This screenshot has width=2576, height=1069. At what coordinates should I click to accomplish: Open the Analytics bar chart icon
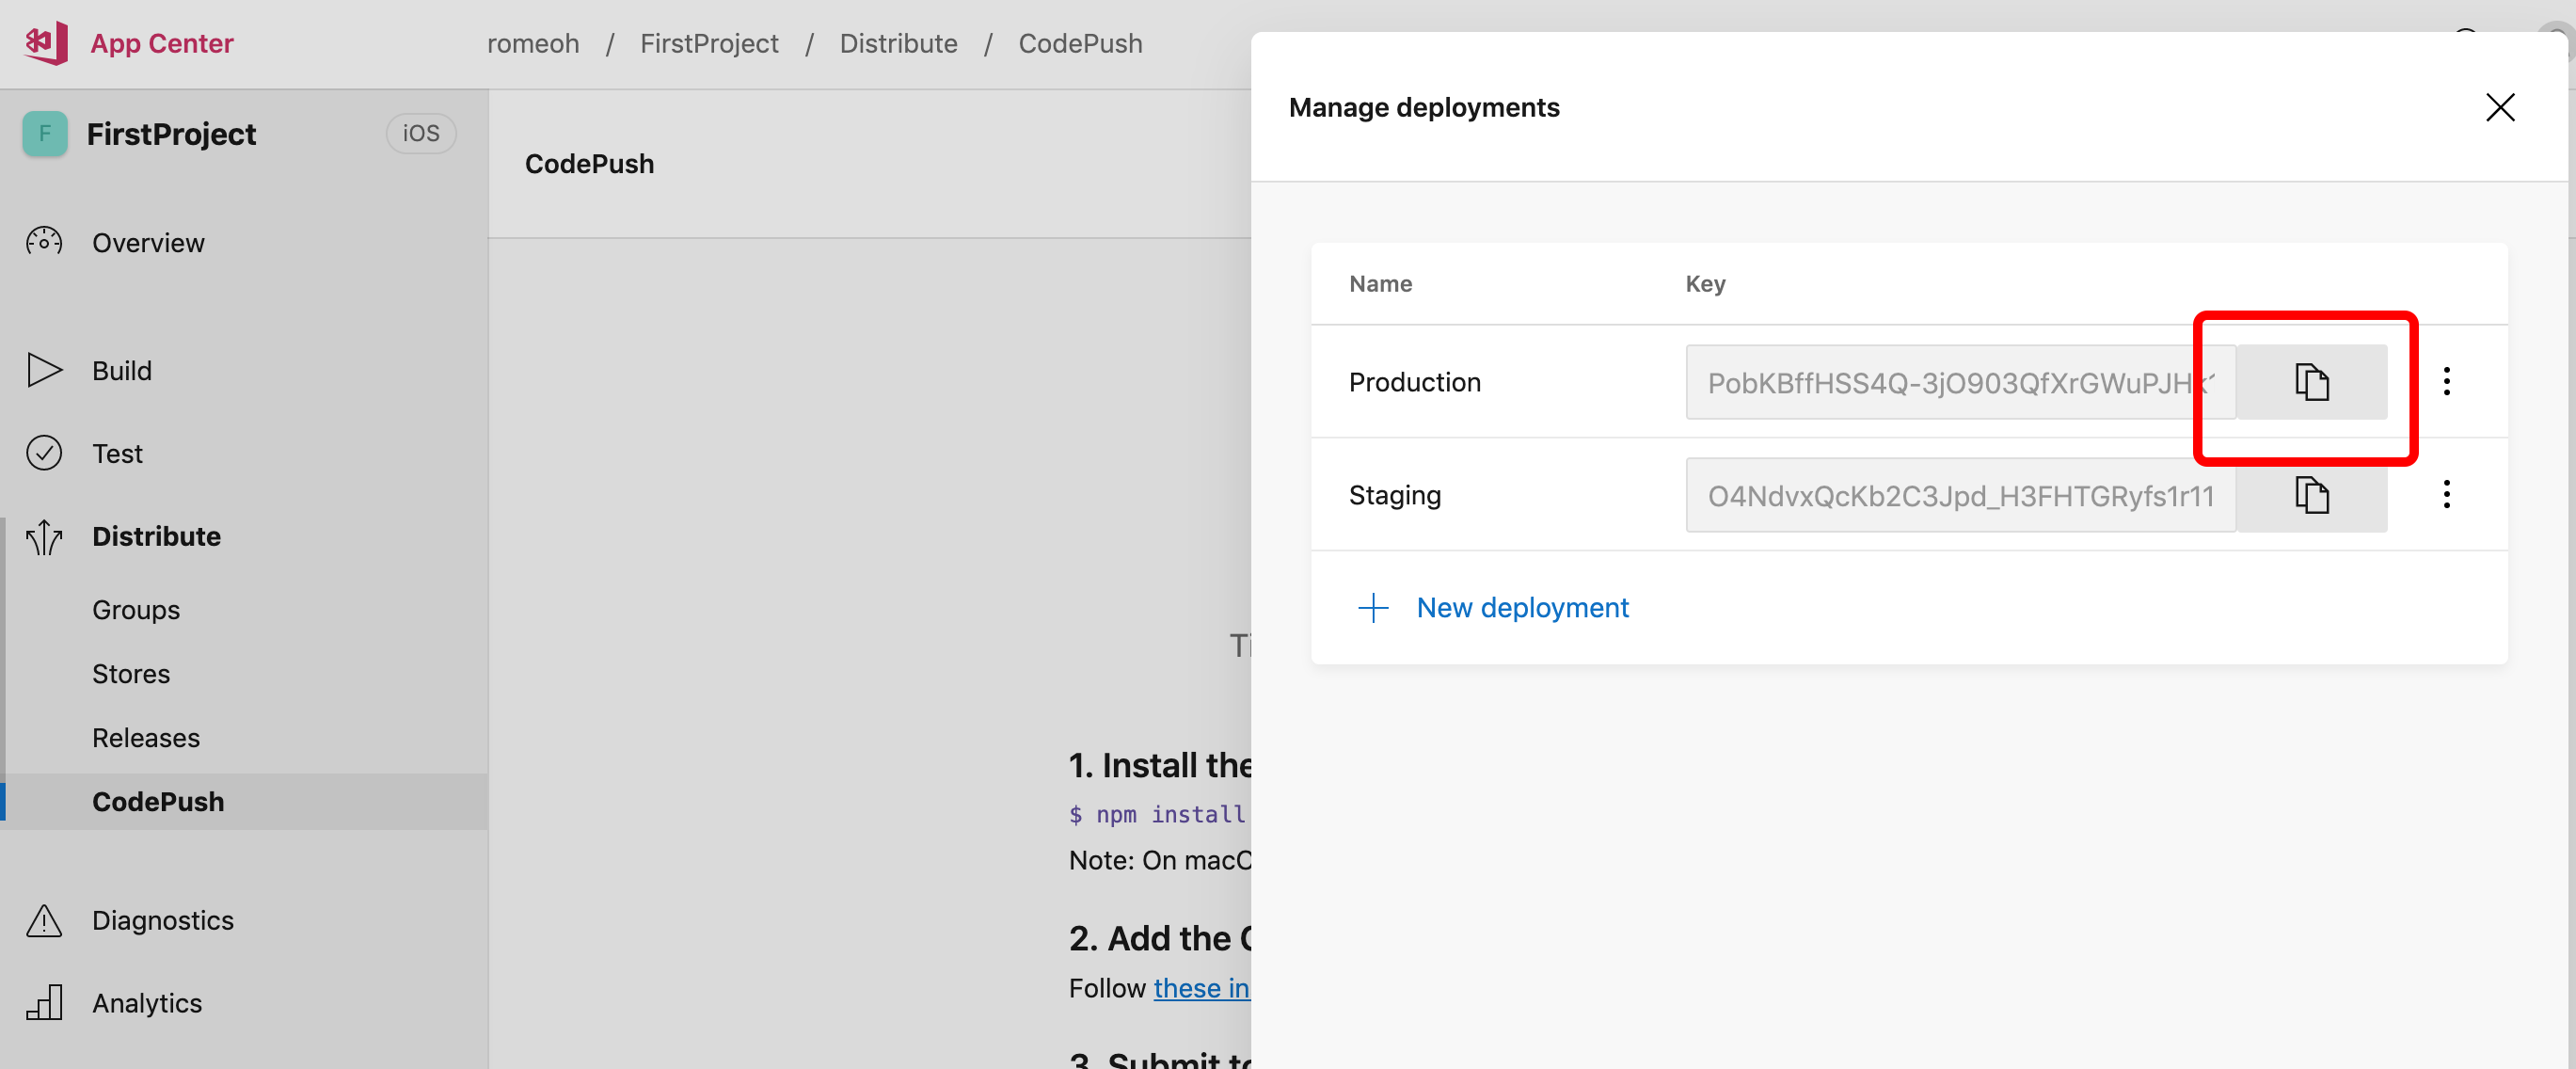point(44,1002)
